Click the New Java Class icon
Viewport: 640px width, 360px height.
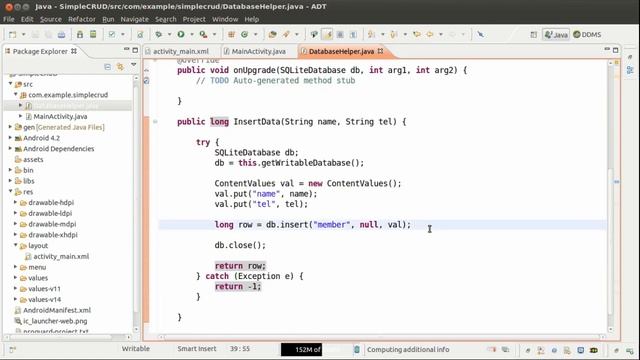tap(245, 35)
